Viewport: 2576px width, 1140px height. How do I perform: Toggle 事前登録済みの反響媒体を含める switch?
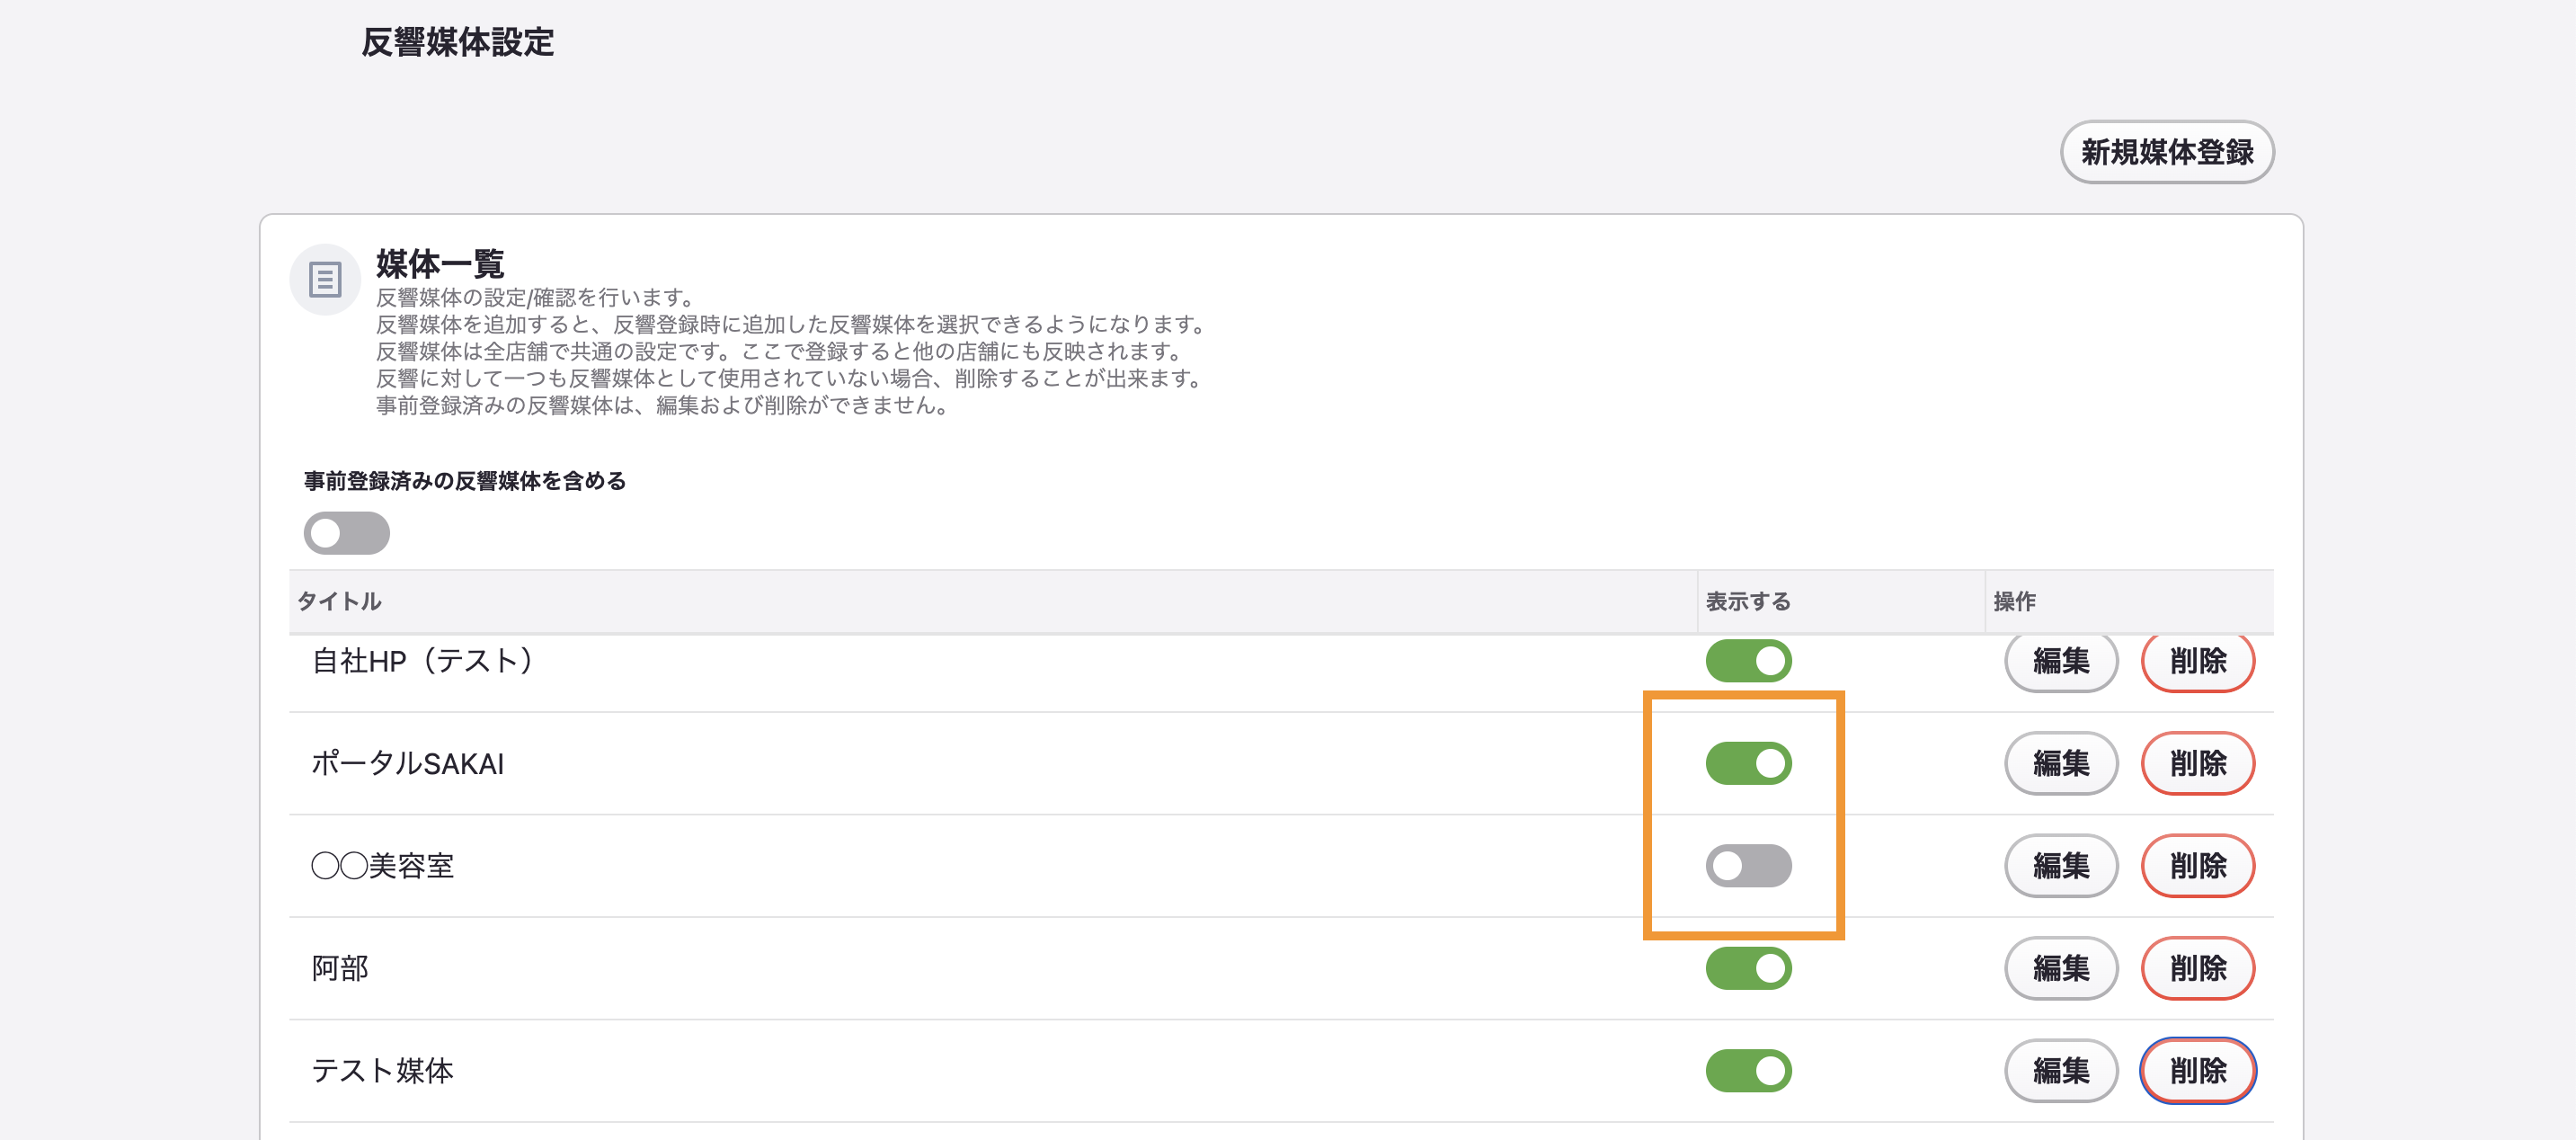[x=347, y=533]
